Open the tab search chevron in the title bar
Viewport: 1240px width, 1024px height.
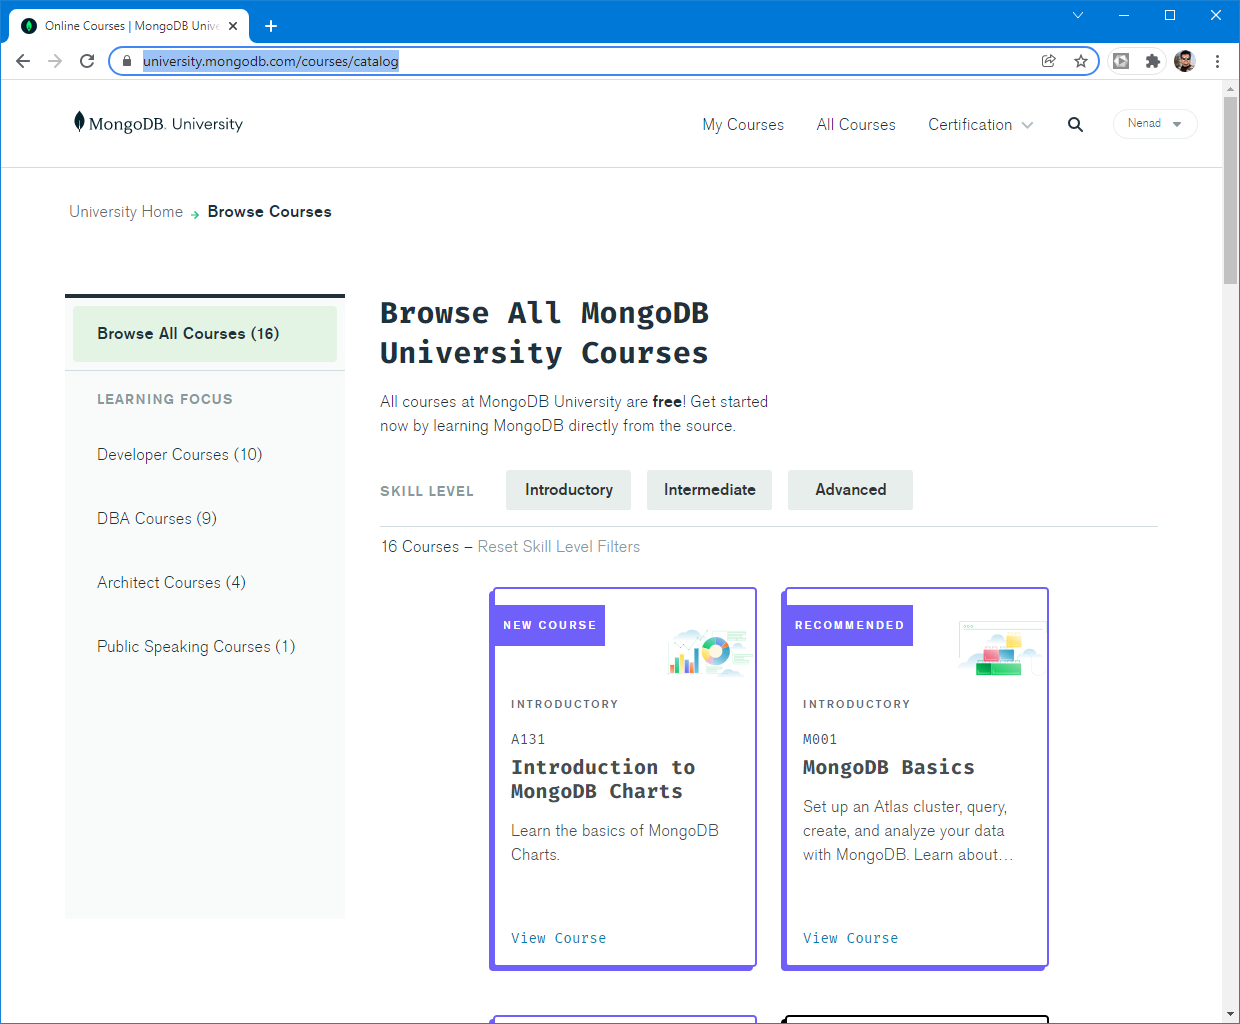click(1078, 15)
